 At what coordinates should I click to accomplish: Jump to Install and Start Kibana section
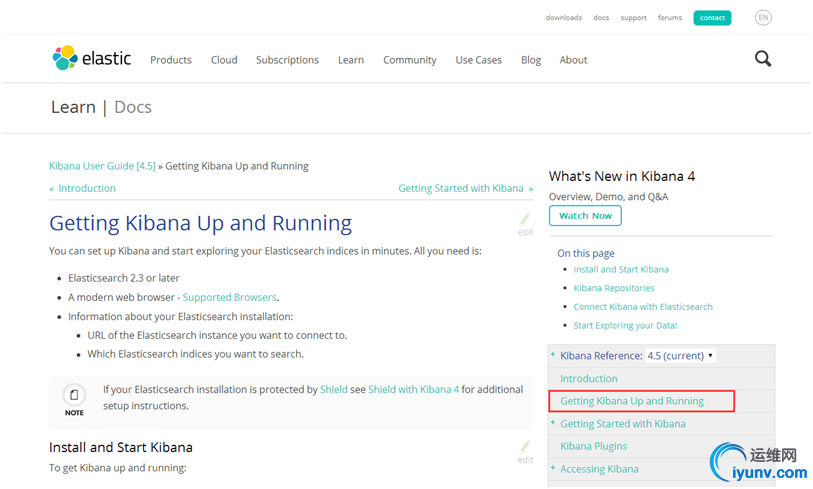pyautogui.click(x=621, y=270)
